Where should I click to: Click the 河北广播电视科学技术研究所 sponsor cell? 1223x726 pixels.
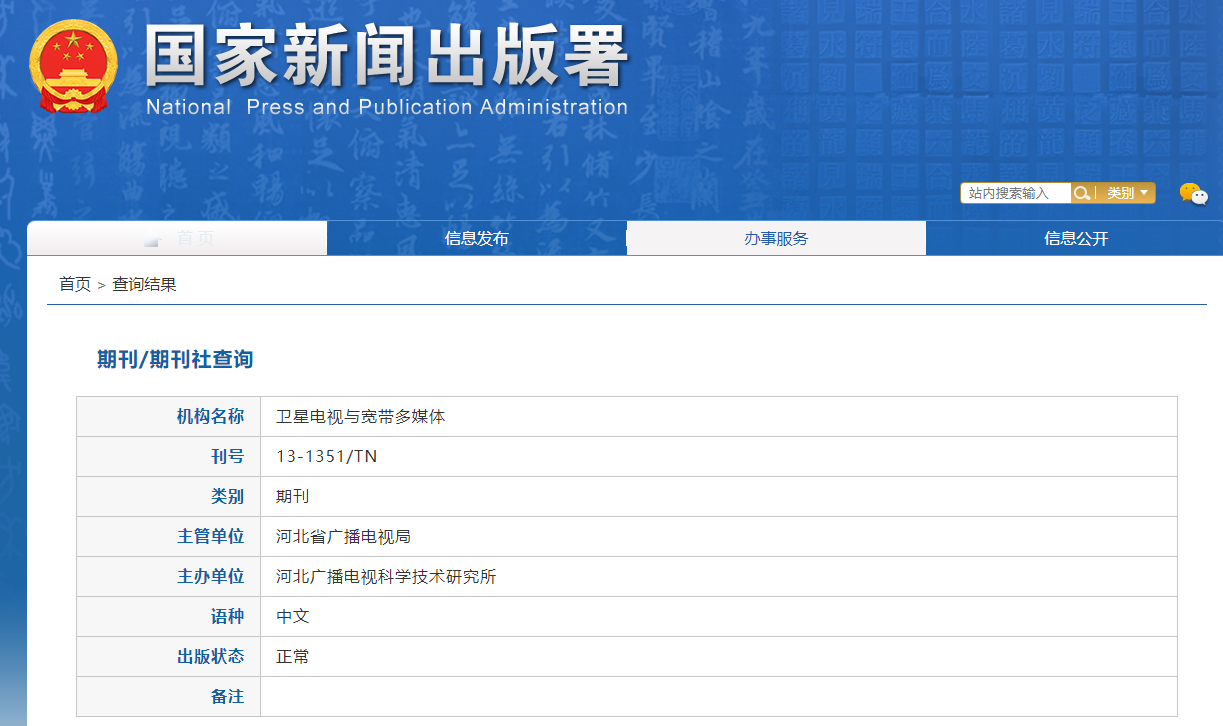[385, 577]
